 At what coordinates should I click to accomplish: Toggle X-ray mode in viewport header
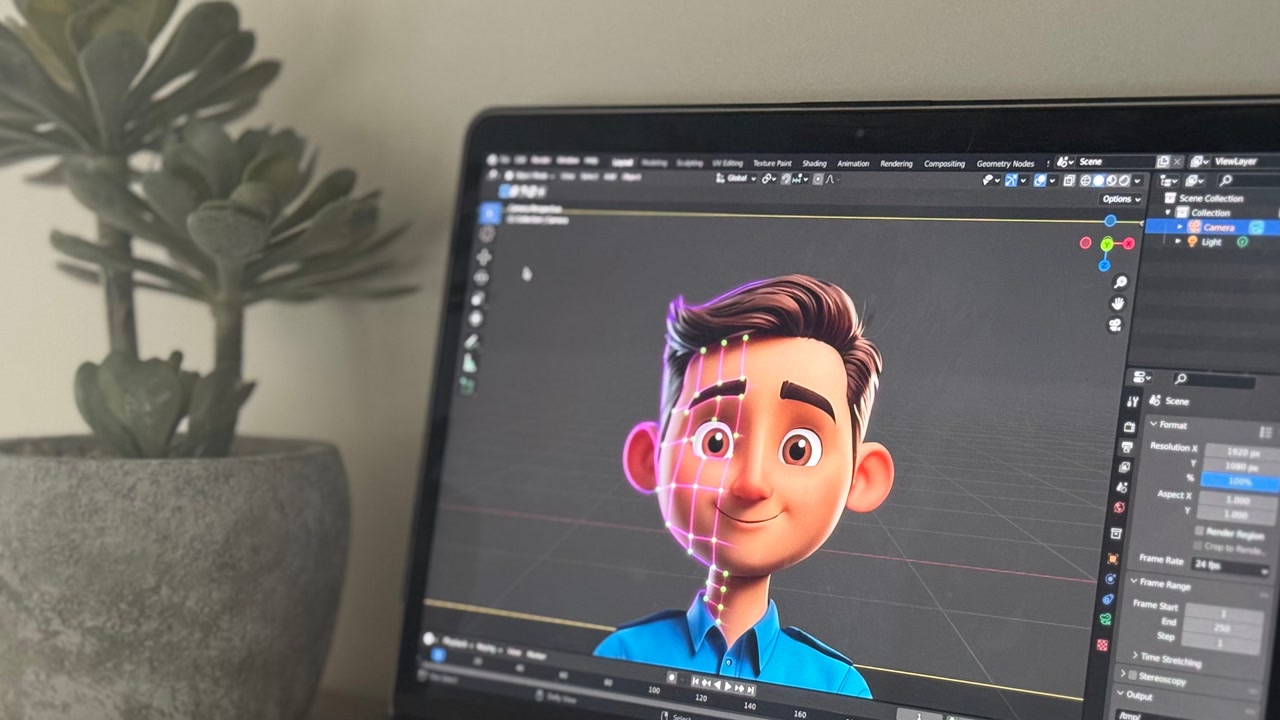[1069, 181]
